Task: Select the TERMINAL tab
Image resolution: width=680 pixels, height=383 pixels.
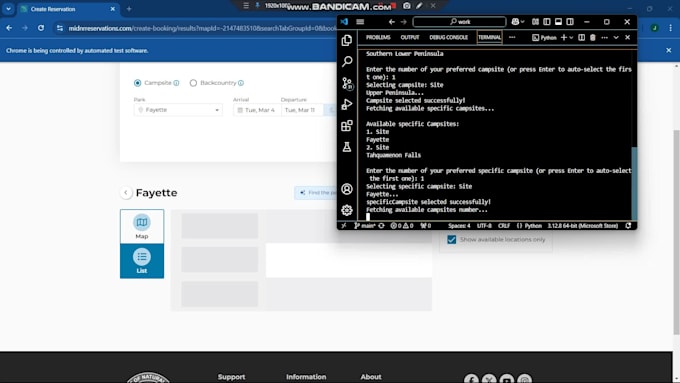Action: (490, 38)
